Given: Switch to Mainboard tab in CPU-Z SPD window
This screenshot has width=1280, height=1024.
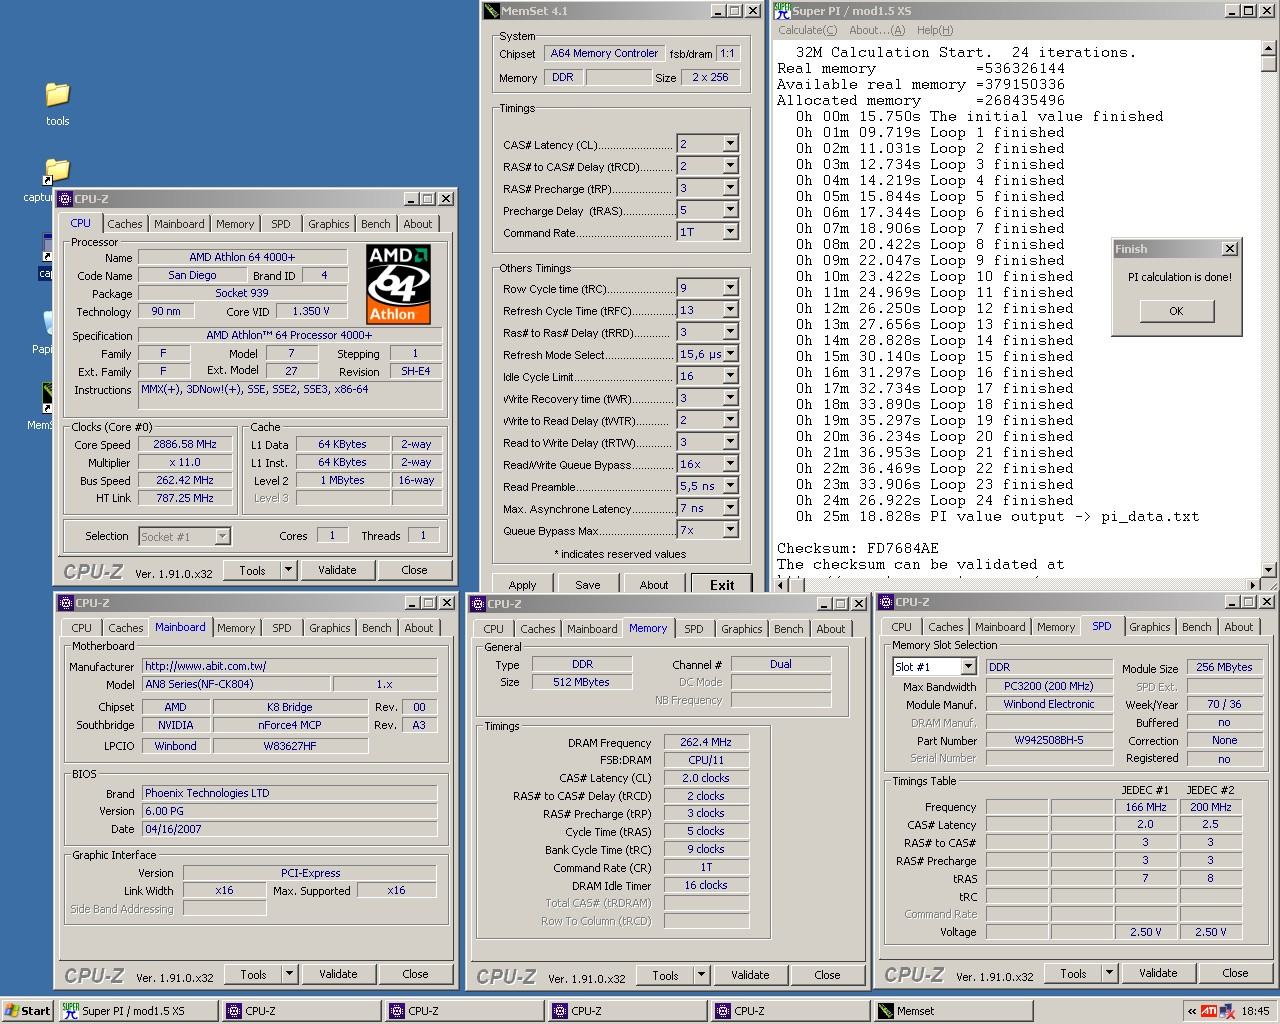Looking at the screenshot, I should click(1000, 627).
